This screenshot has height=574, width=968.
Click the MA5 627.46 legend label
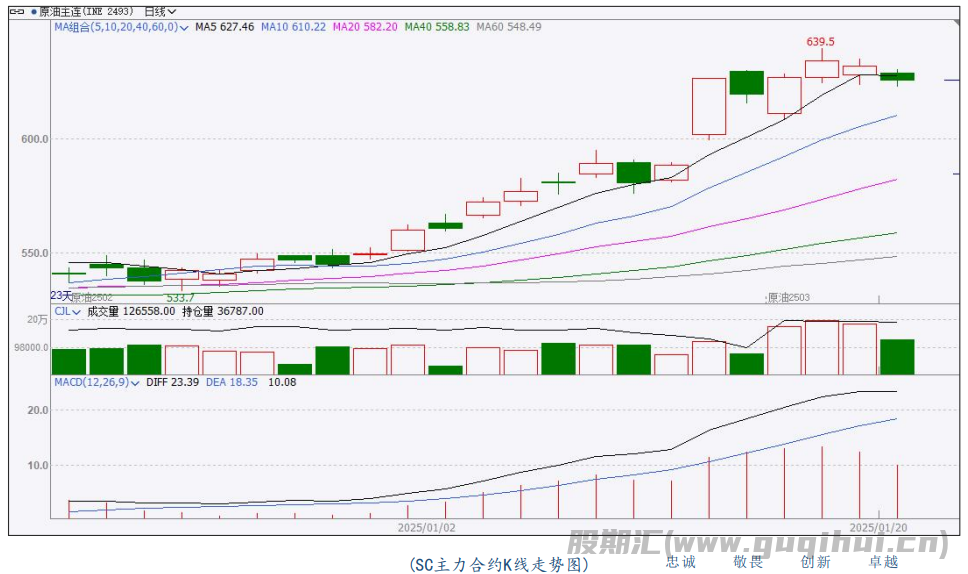pos(225,27)
